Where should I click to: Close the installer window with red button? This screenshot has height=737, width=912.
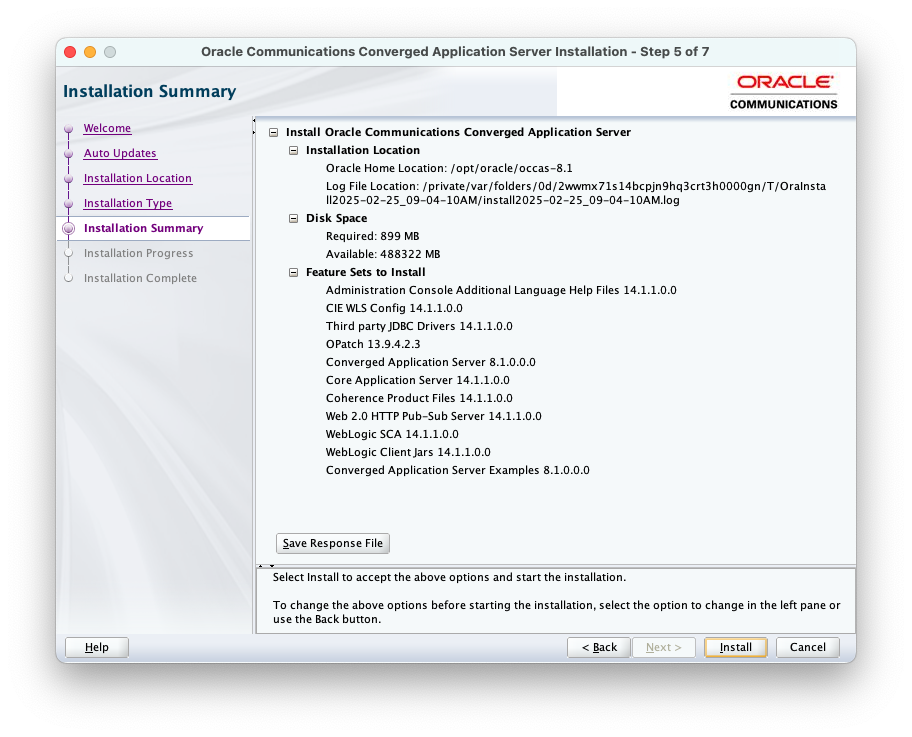(x=70, y=52)
